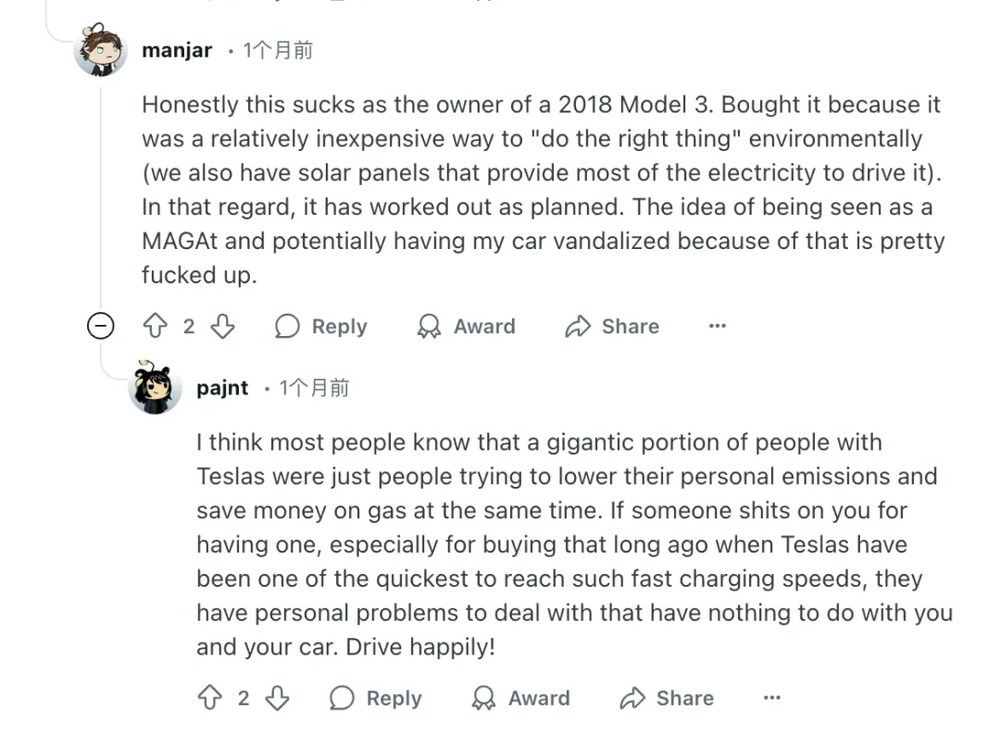Viewport: 1000px width, 747px height.
Task: Open more options for pajnt's reply
Action: [771, 698]
